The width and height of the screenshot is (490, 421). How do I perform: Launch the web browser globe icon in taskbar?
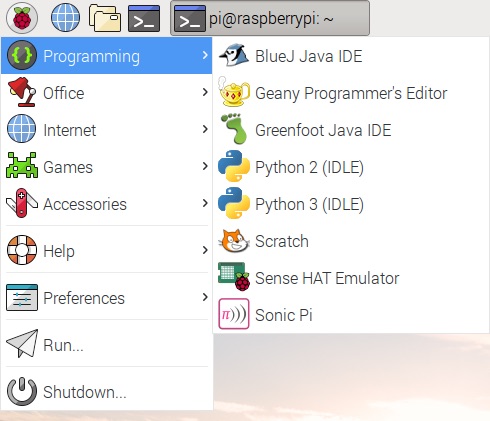[65, 18]
